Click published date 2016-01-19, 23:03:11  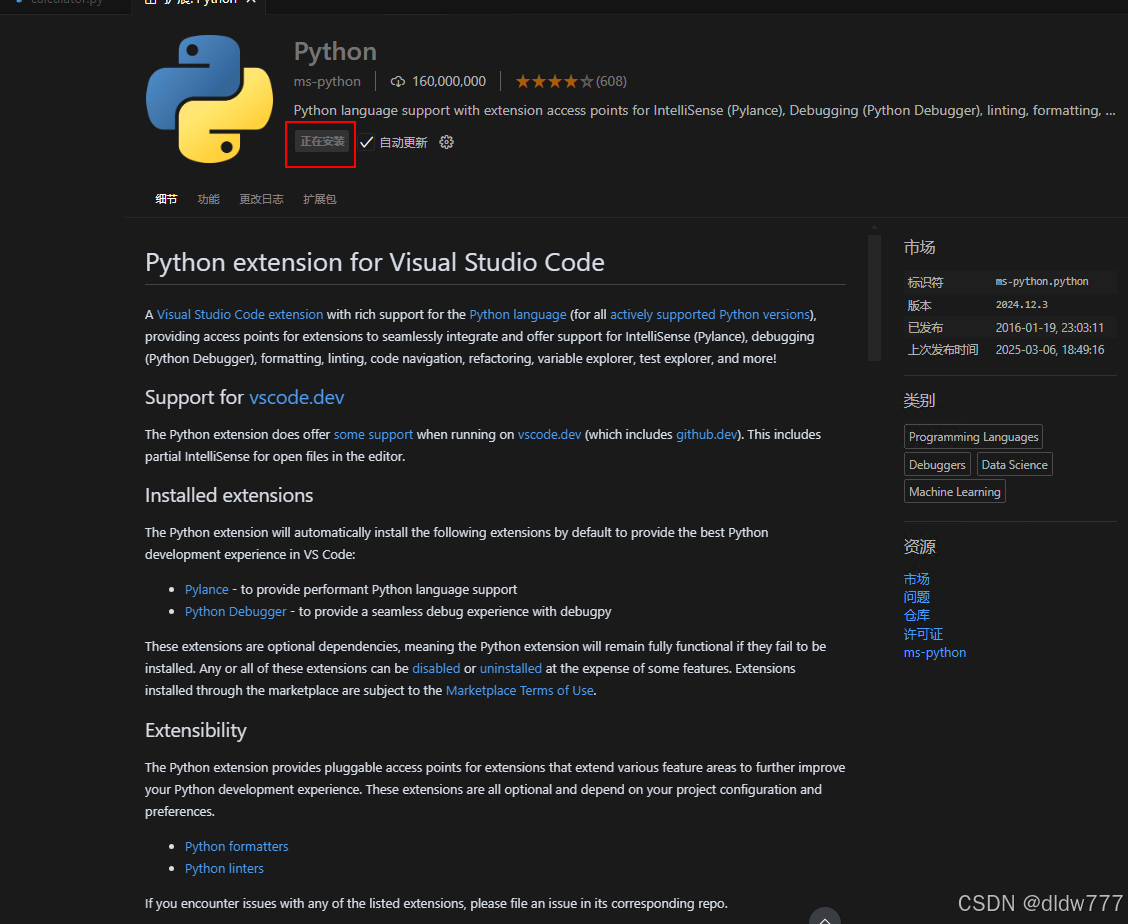(1050, 327)
